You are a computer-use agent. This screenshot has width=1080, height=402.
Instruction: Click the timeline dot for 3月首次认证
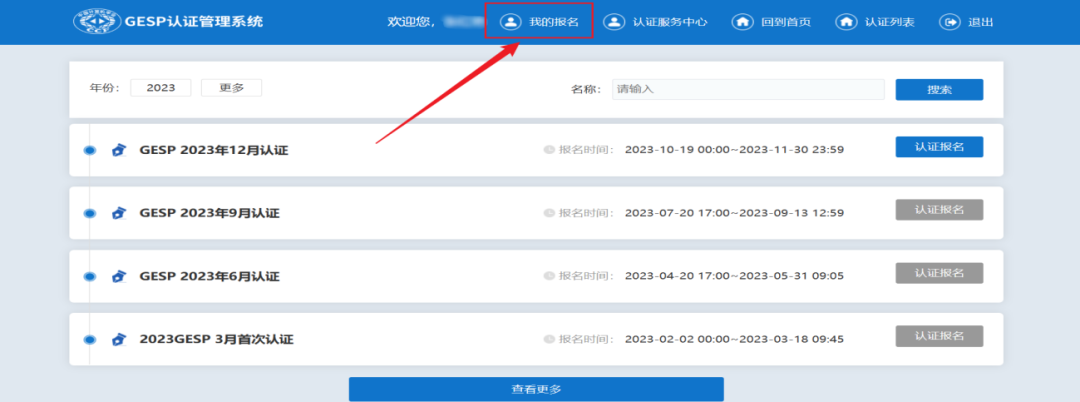coord(90,339)
